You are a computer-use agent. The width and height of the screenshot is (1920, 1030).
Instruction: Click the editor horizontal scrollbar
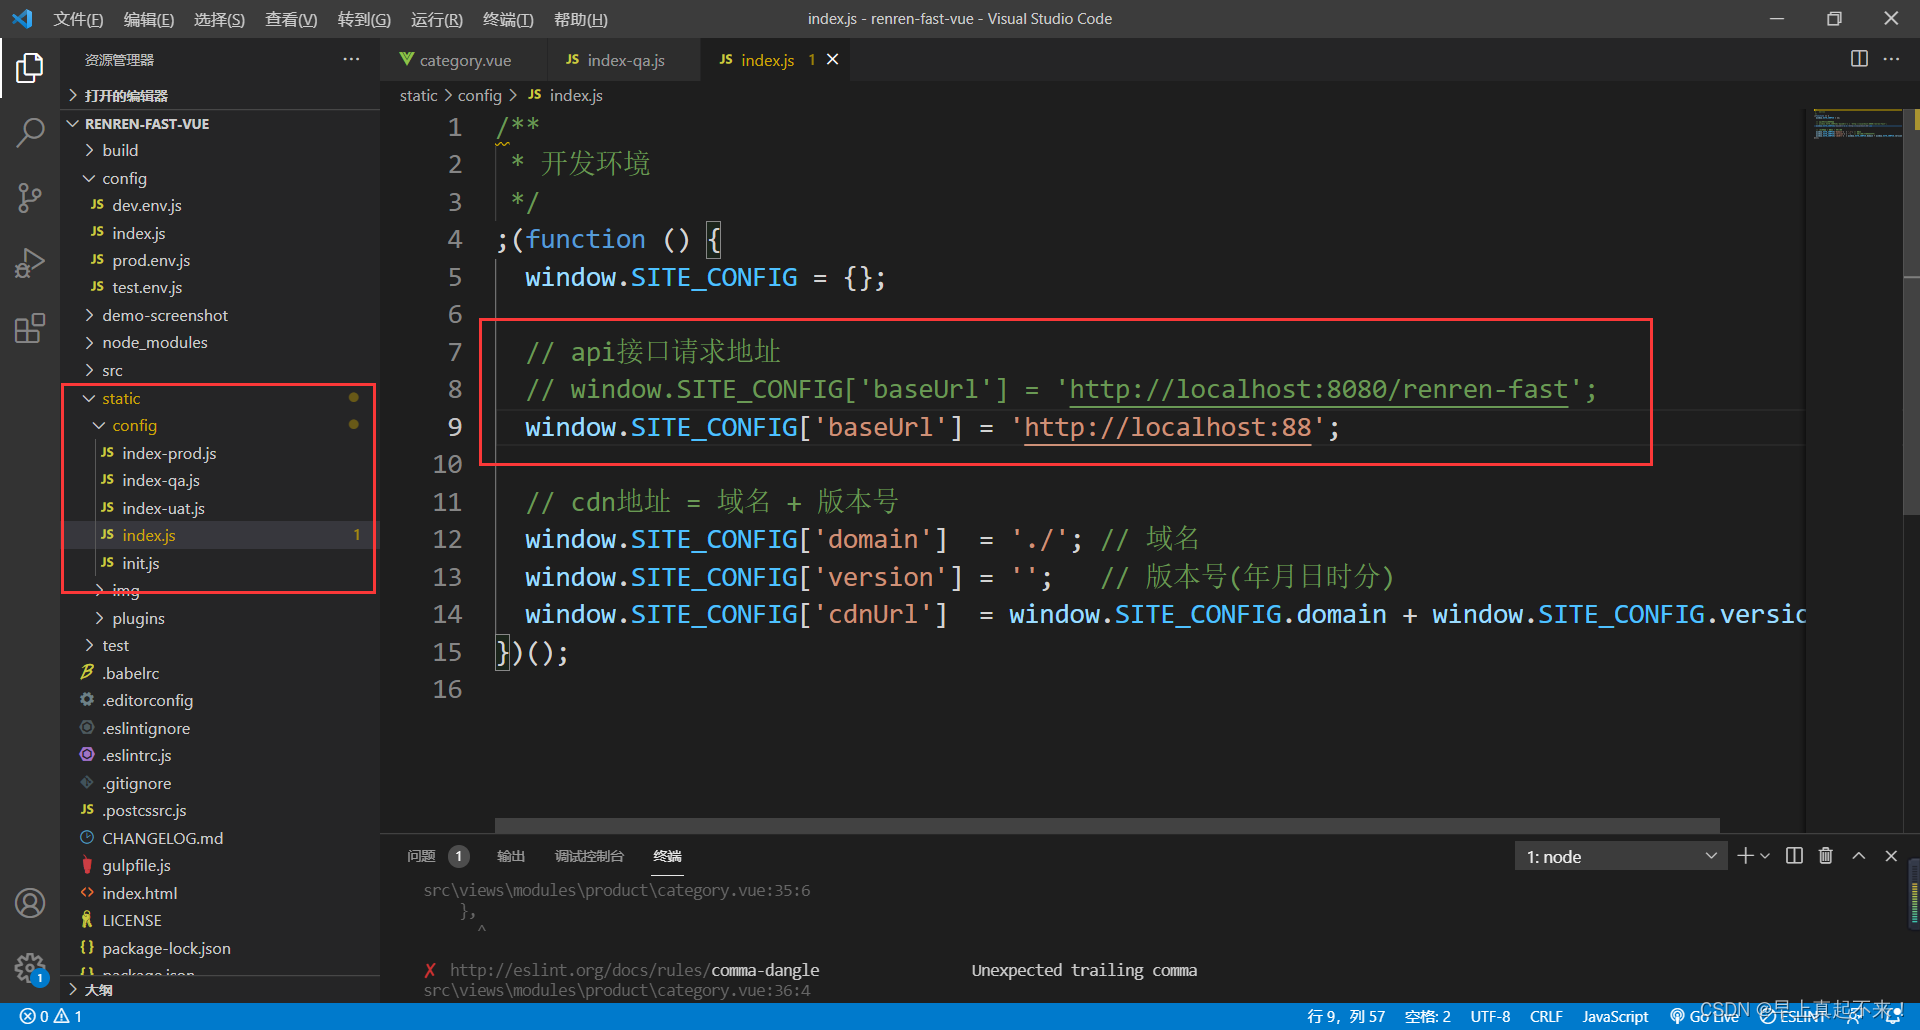click(1107, 826)
